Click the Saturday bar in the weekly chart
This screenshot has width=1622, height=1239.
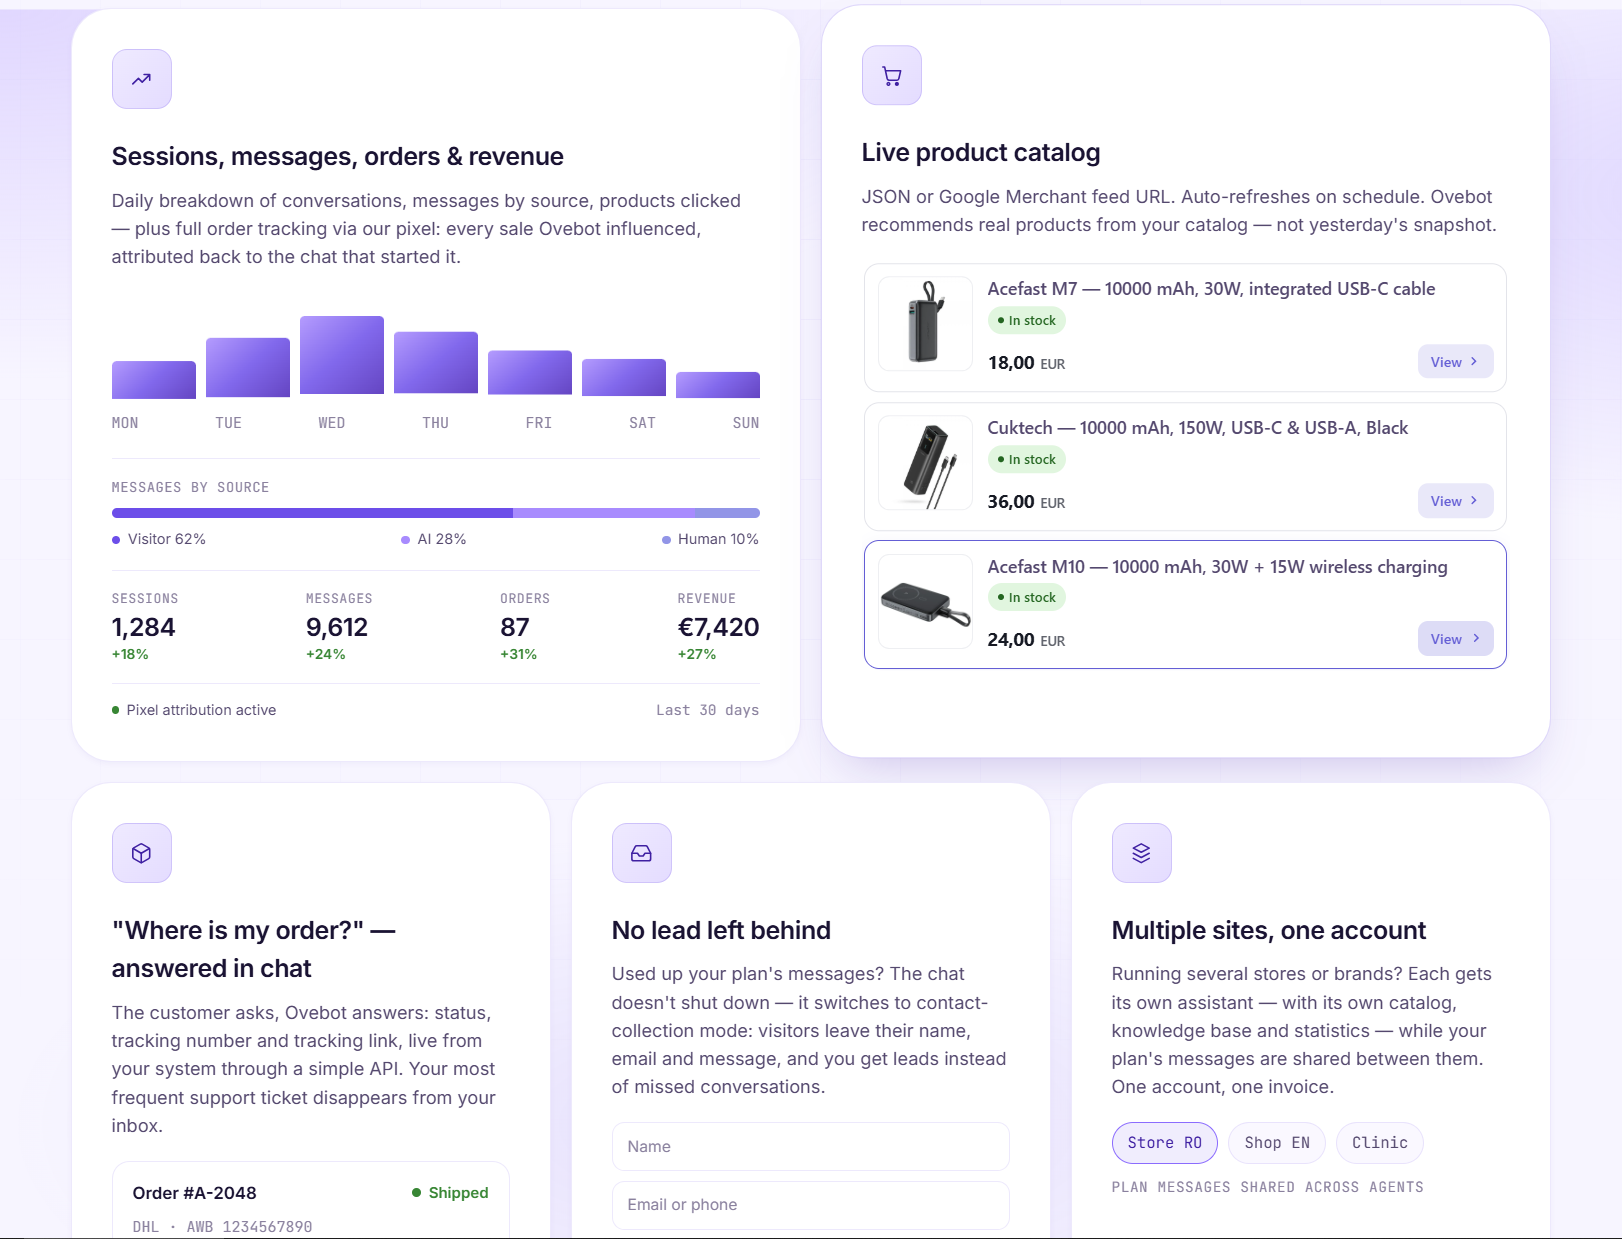[x=624, y=378]
